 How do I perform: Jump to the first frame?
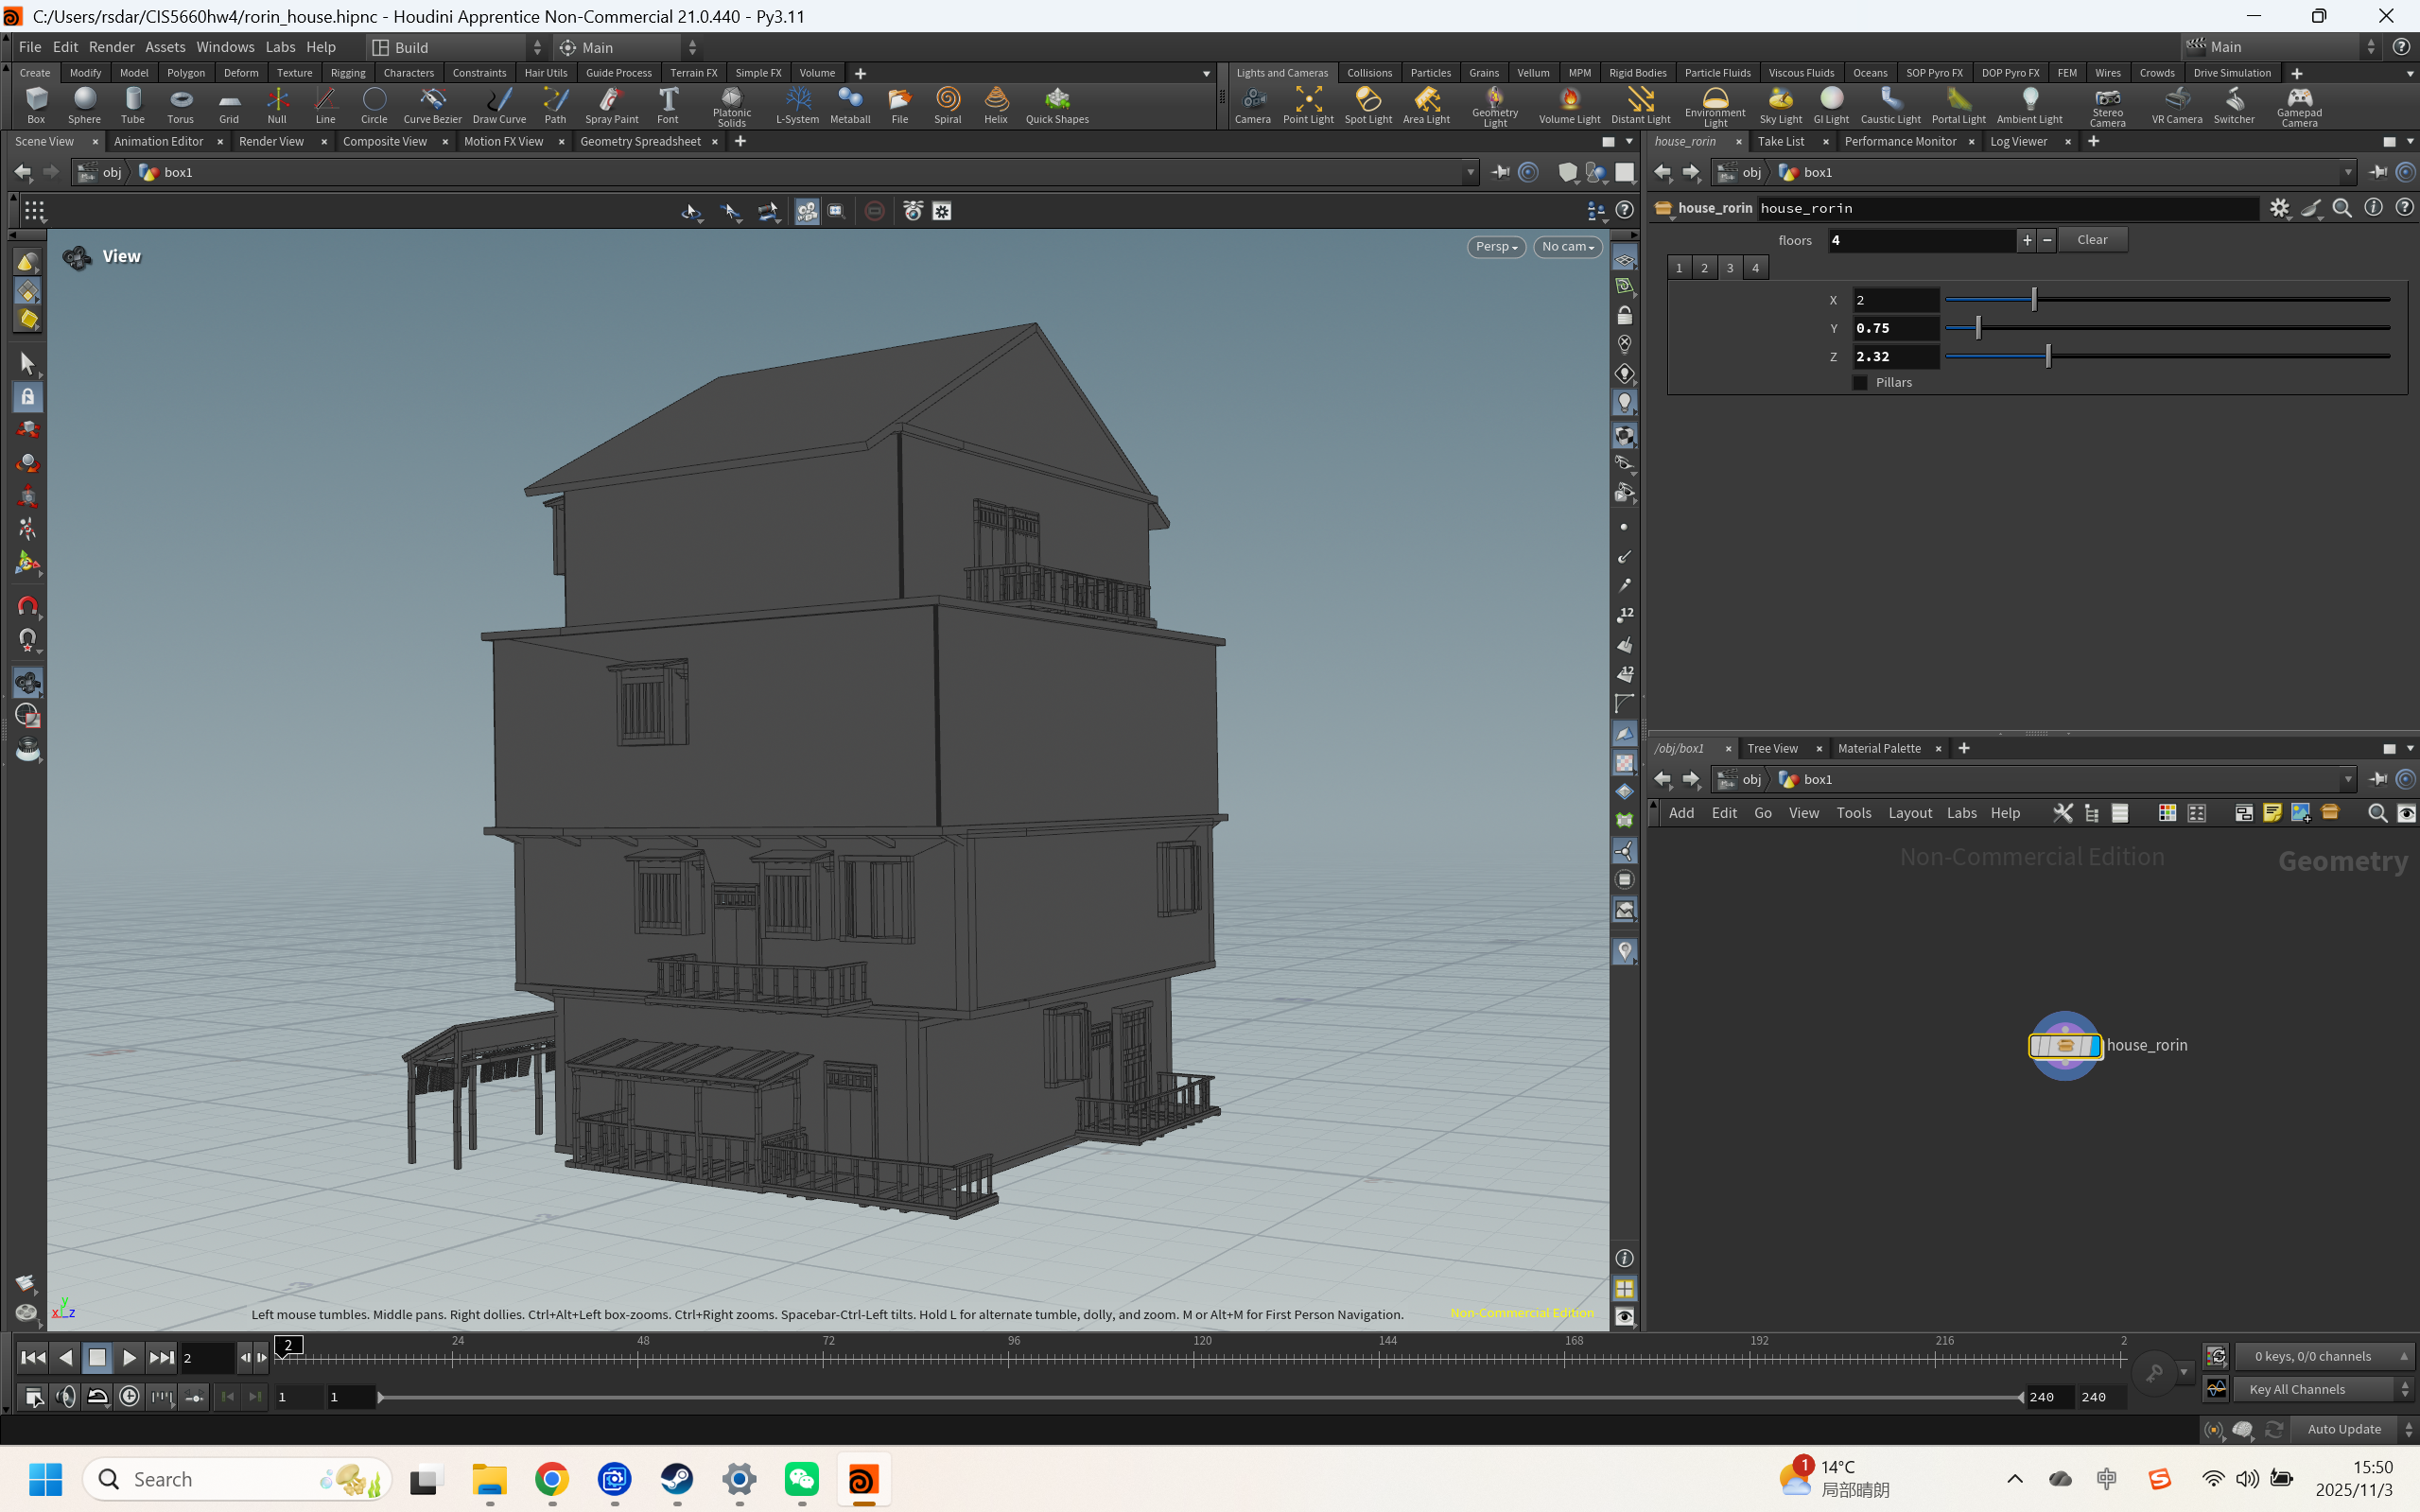click(33, 1357)
